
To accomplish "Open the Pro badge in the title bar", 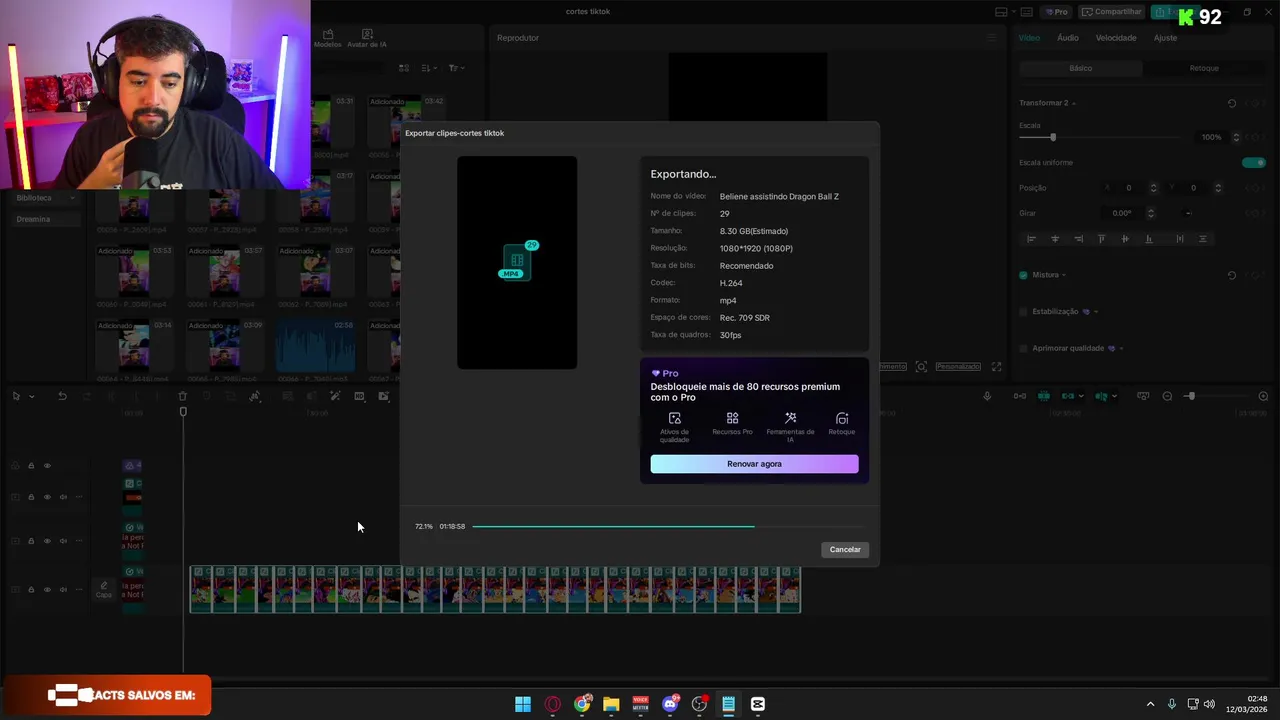I will tap(1056, 12).
